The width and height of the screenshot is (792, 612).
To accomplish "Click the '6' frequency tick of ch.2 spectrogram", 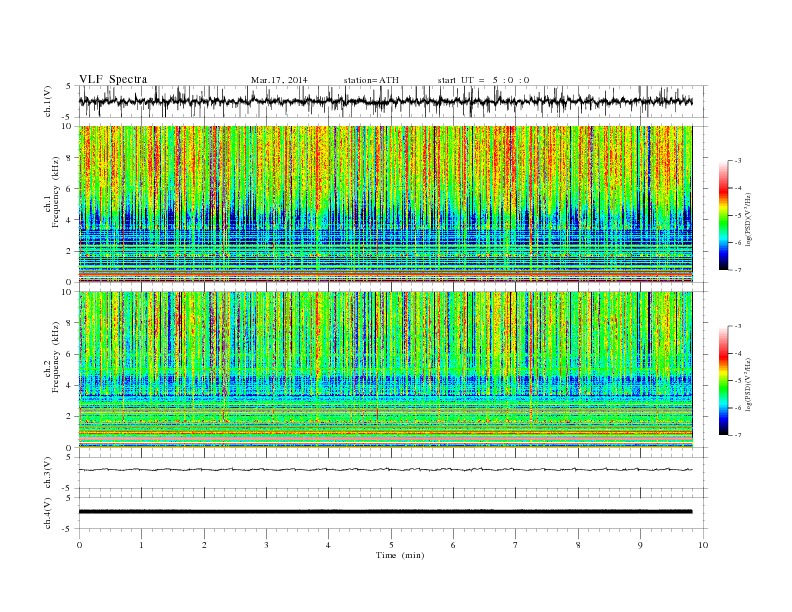I will 70,354.
